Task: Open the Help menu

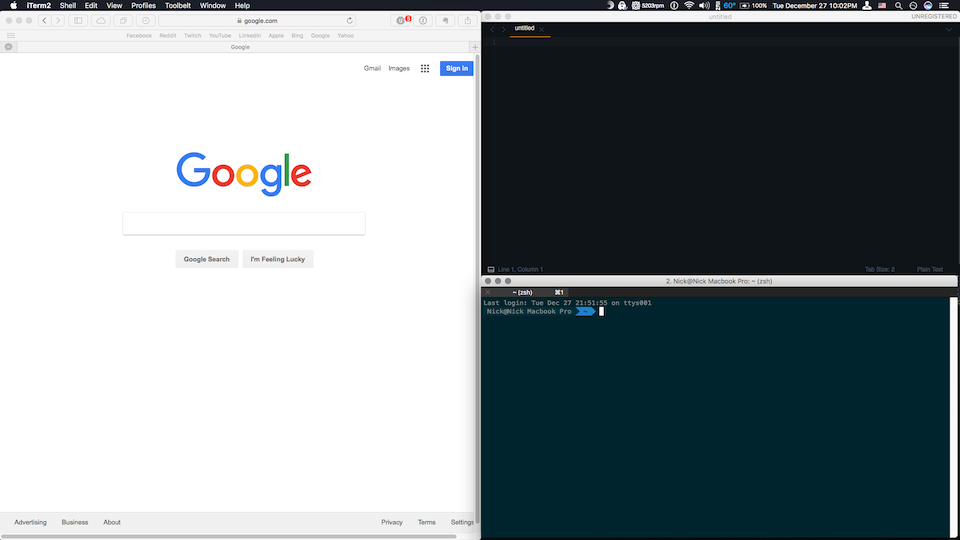Action: [x=242, y=6]
